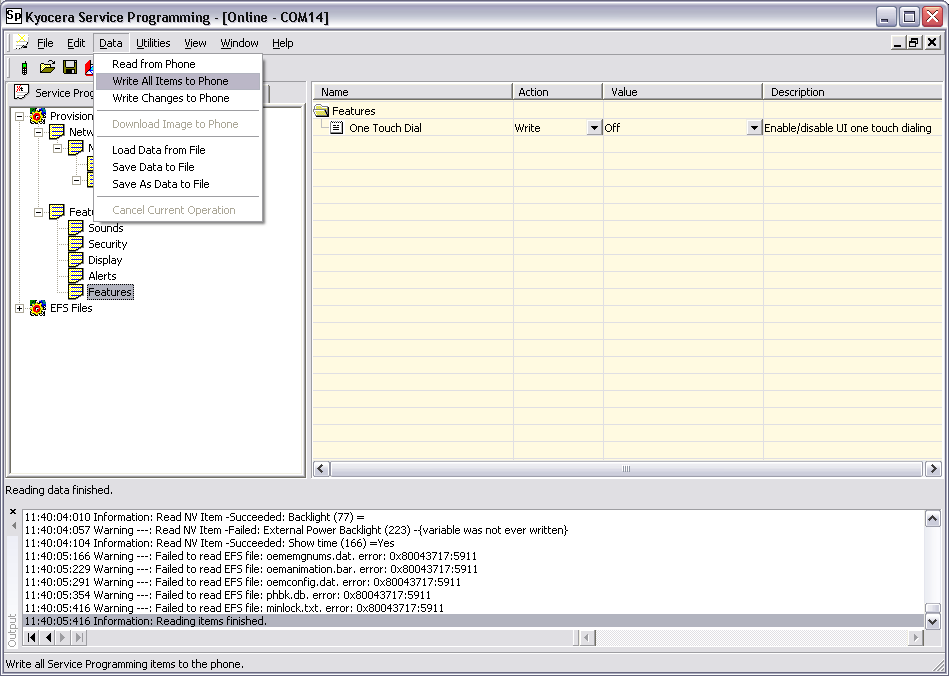Screen dimensions: 949x676
Task: Expand the EFS Files tree node
Action: click(x=20, y=308)
